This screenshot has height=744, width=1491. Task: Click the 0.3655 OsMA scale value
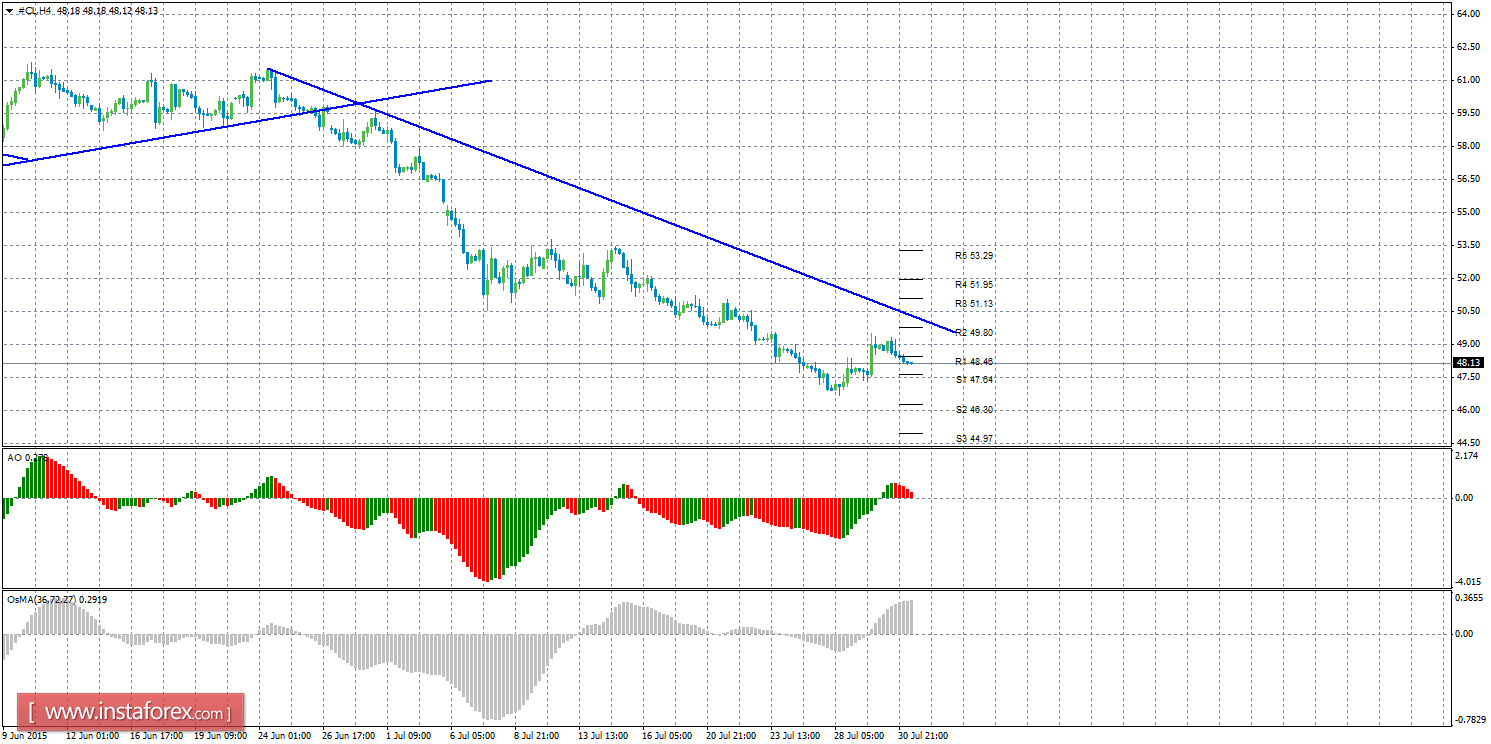click(x=1467, y=597)
